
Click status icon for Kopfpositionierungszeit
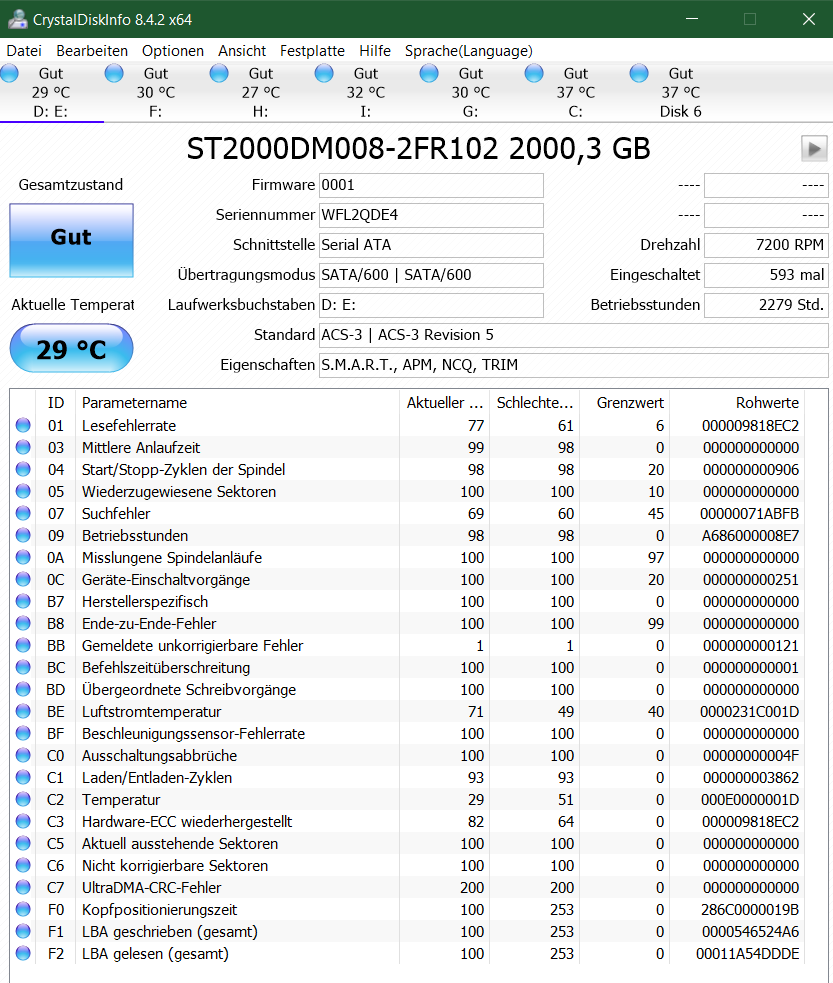pos(23,909)
